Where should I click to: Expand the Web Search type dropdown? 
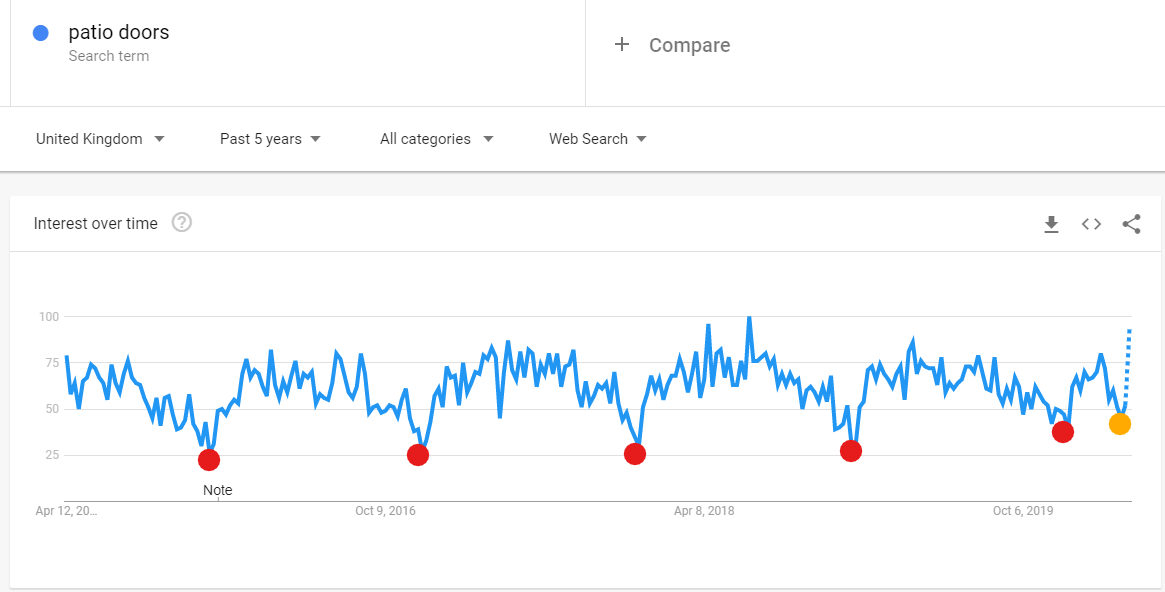click(x=598, y=139)
